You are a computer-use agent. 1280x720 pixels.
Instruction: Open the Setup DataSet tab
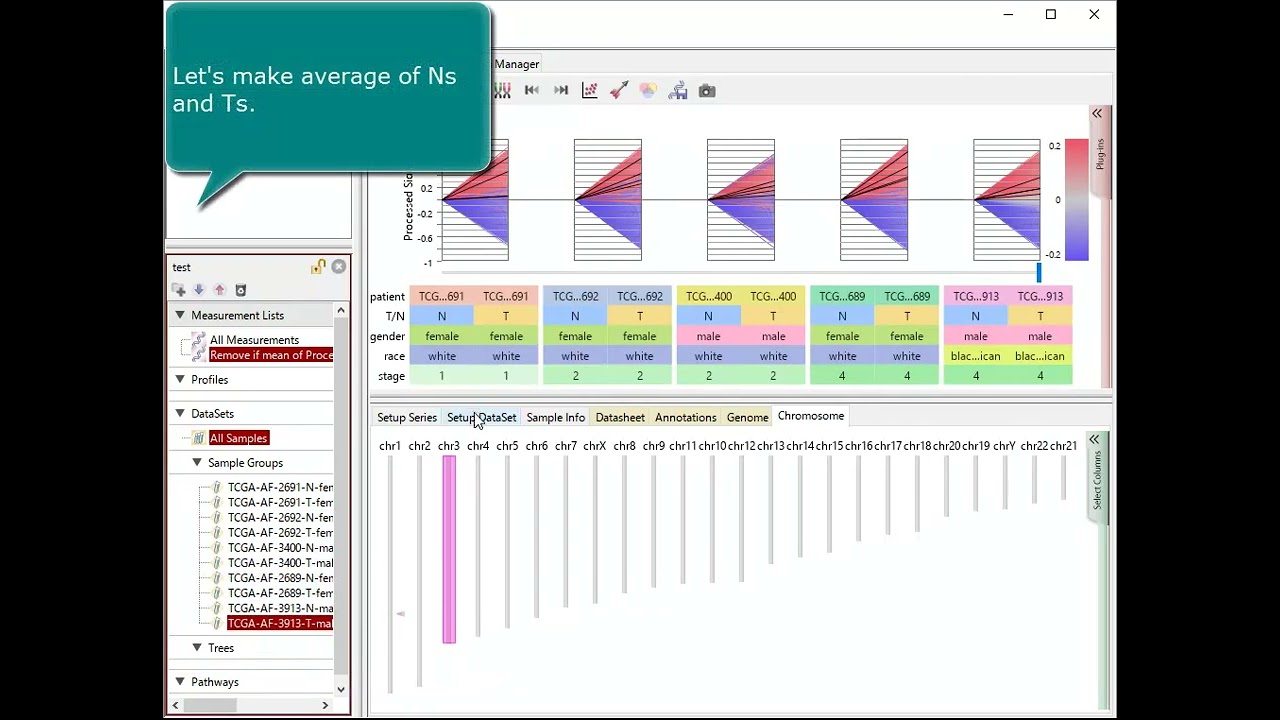pos(482,417)
